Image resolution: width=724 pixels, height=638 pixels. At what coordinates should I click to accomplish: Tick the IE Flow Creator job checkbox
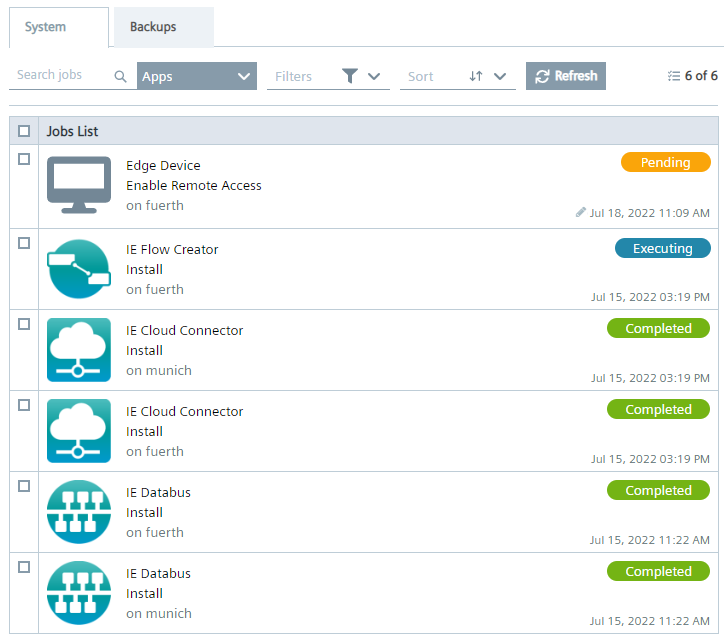(24, 243)
